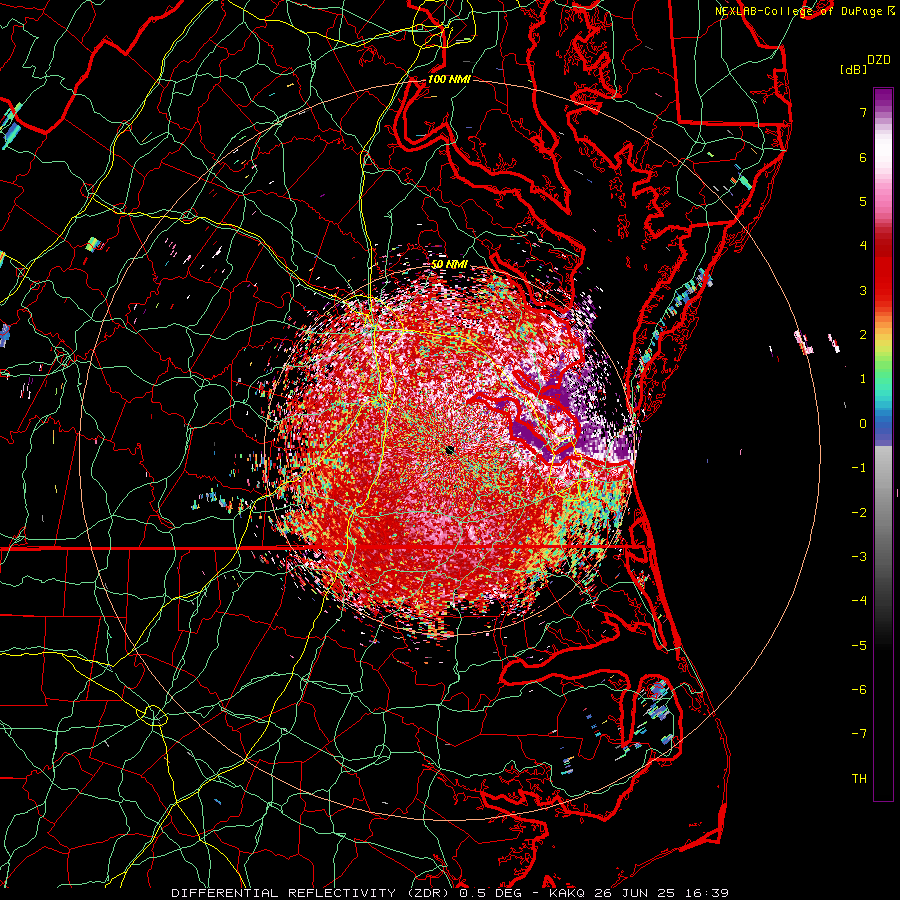Click the black radar site marker at center
The image size is (900, 900).
coord(450,451)
